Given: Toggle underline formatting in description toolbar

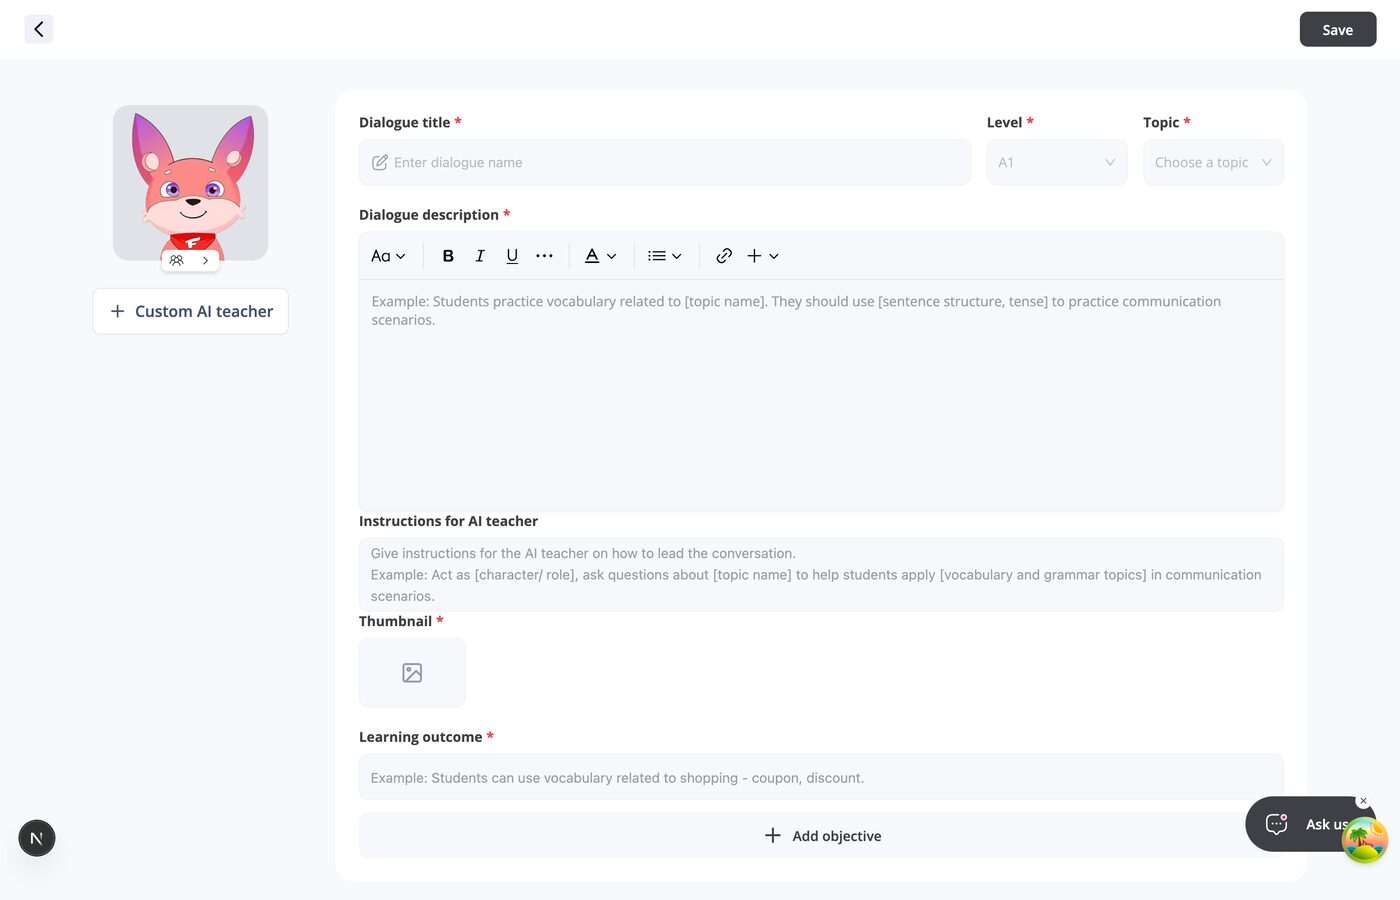Looking at the screenshot, I should tap(512, 256).
